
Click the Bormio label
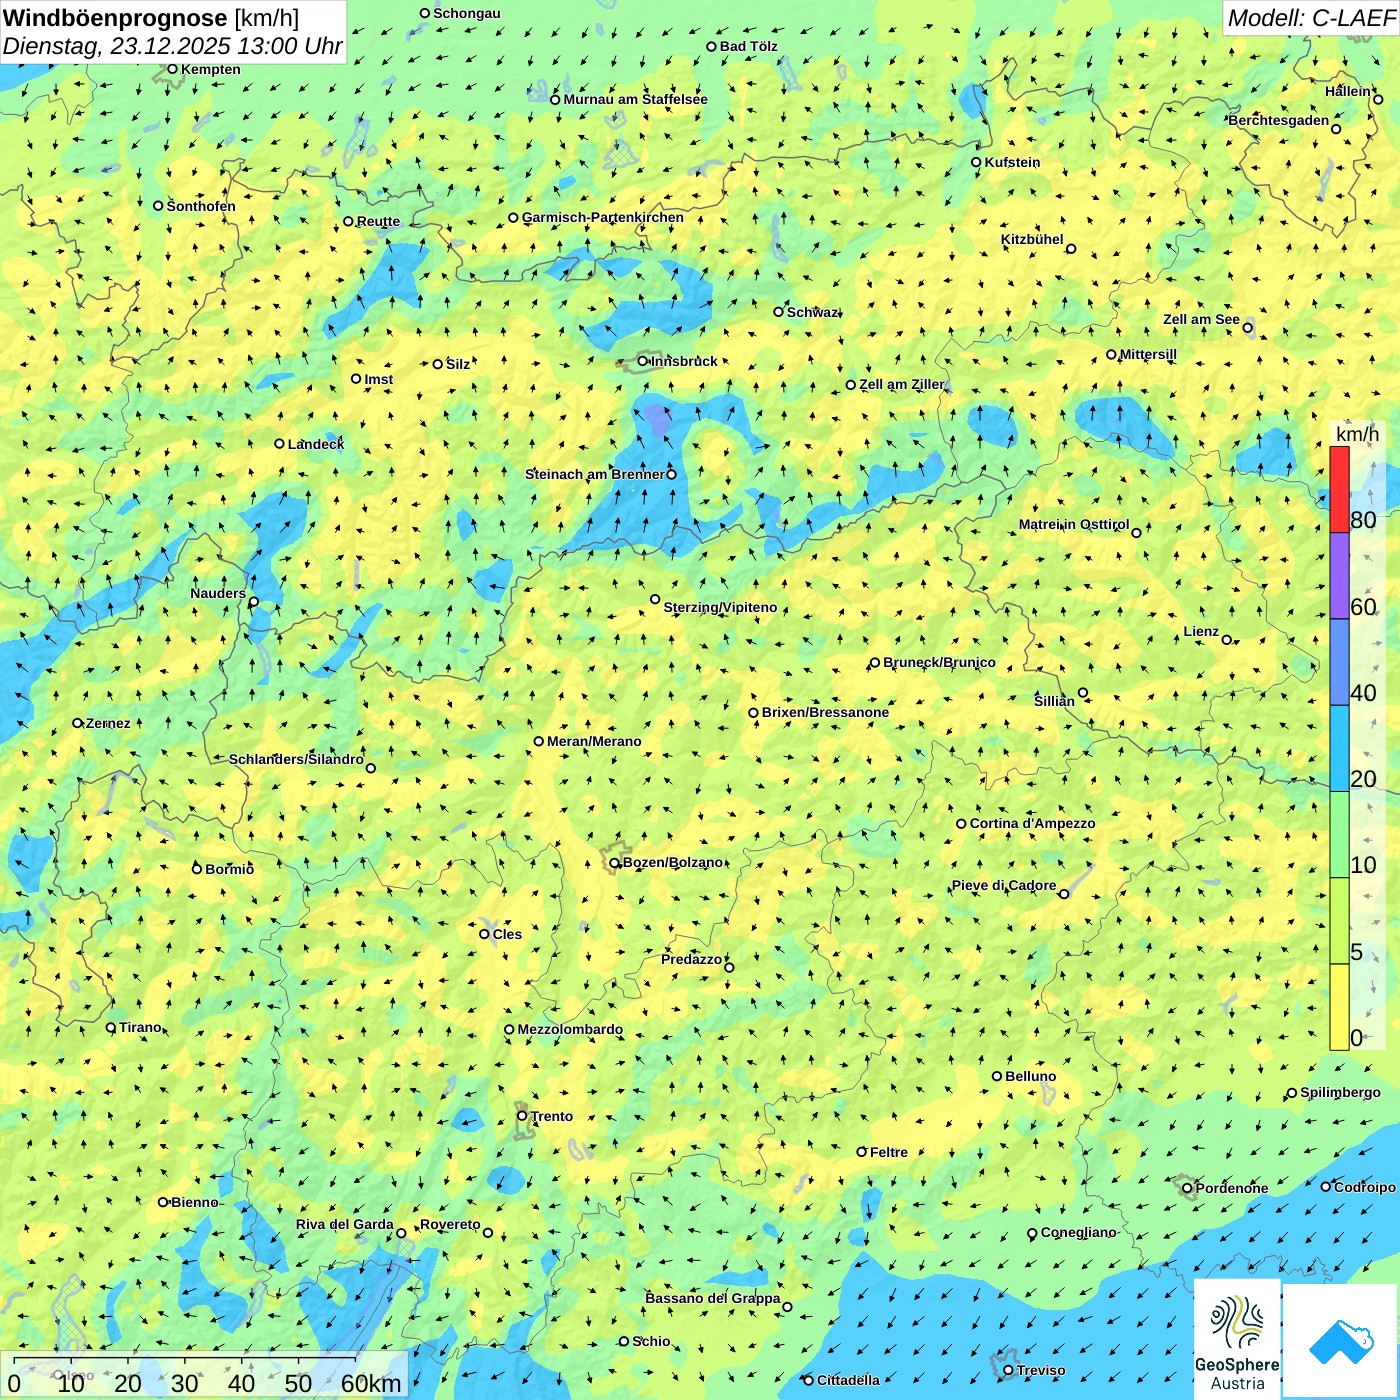point(229,869)
